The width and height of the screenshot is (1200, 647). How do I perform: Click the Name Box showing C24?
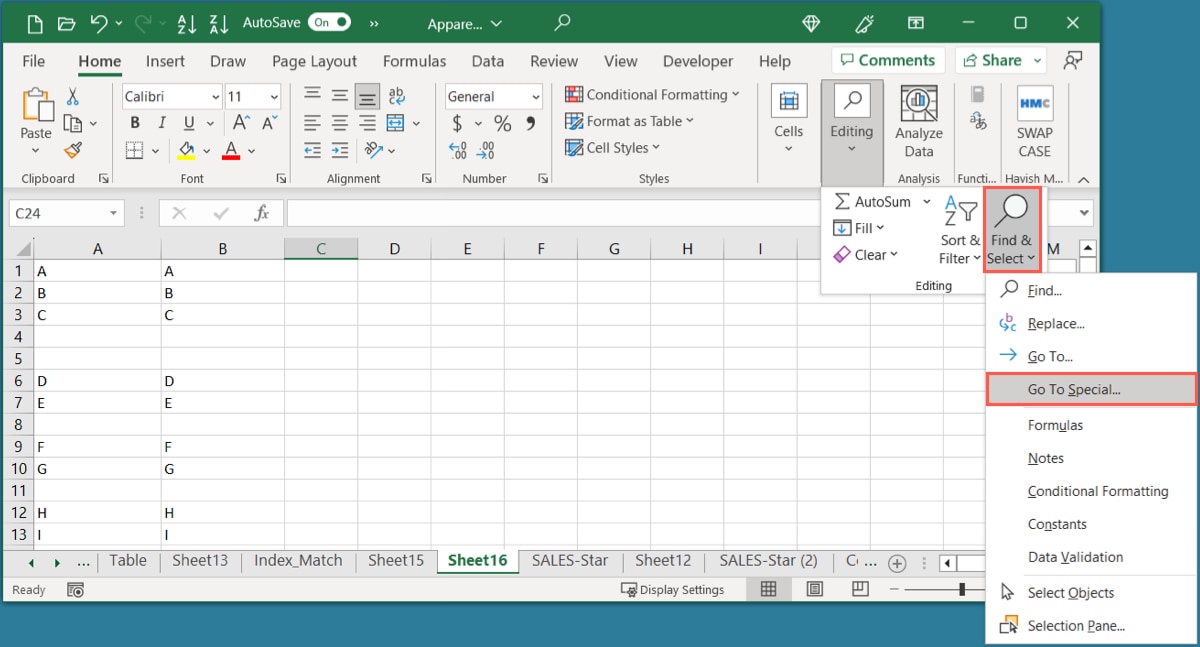pyautogui.click(x=58, y=213)
